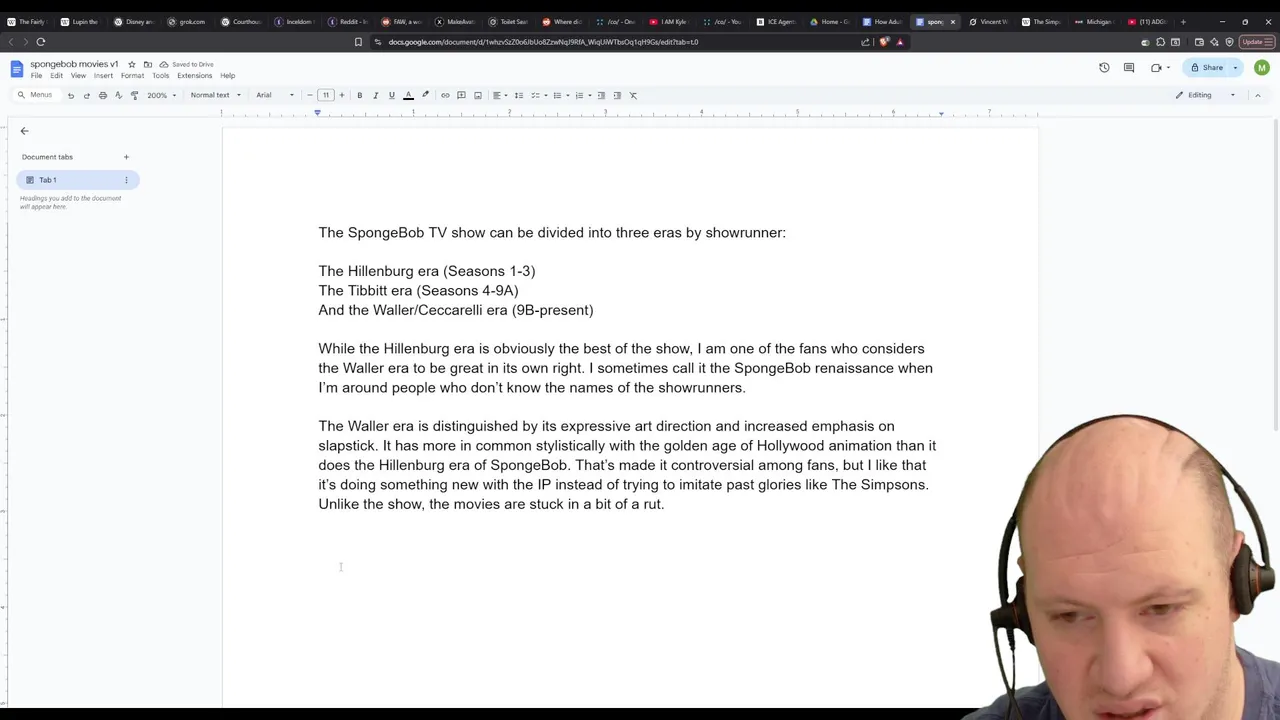Rename the document title spongebob movies v1
Viewport: 1280px width, 720px height.
pyautogui.click(x=74, y=64)
